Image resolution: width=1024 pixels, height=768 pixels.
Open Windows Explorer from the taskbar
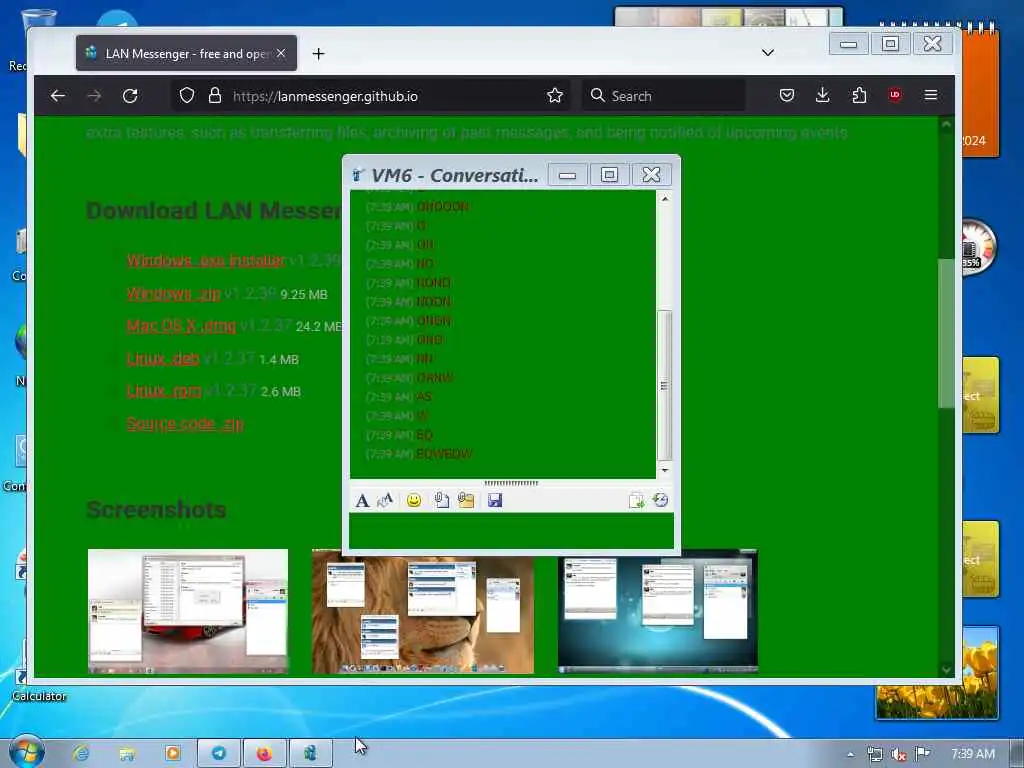coord(127,754)
